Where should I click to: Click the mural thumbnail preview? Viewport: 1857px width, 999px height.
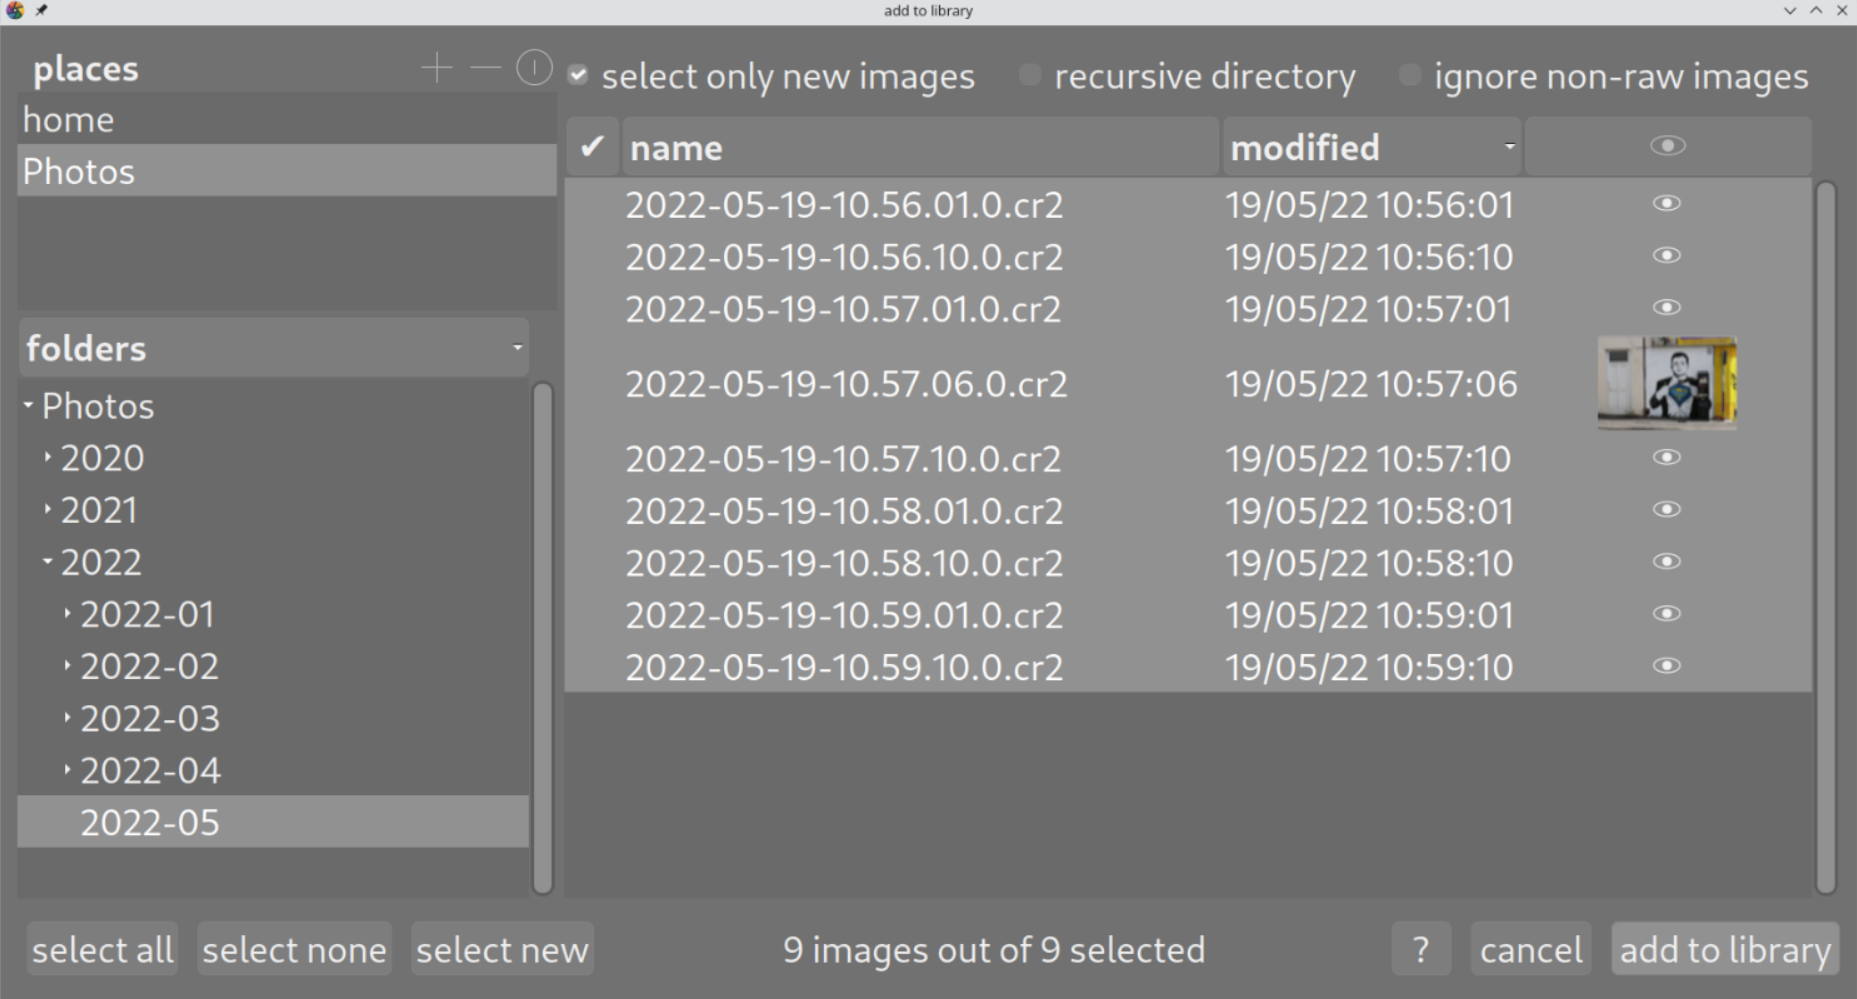point(1667,384)
